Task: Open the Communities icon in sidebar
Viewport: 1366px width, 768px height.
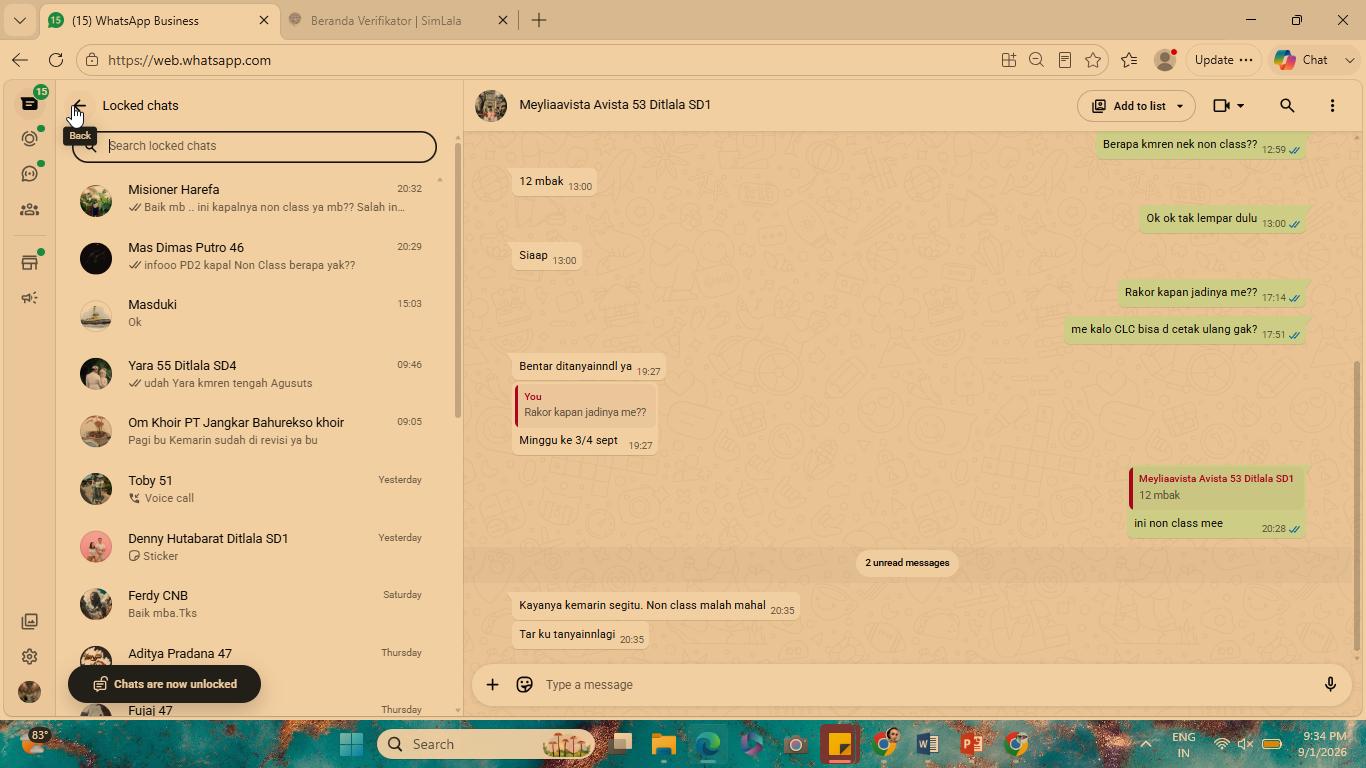Action: (29, 210)
